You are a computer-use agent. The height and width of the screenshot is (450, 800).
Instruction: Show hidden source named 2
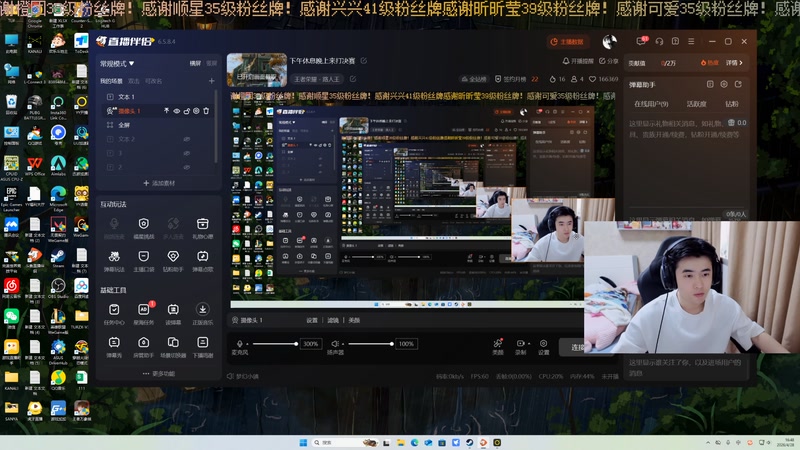click(x=187, y=167)
